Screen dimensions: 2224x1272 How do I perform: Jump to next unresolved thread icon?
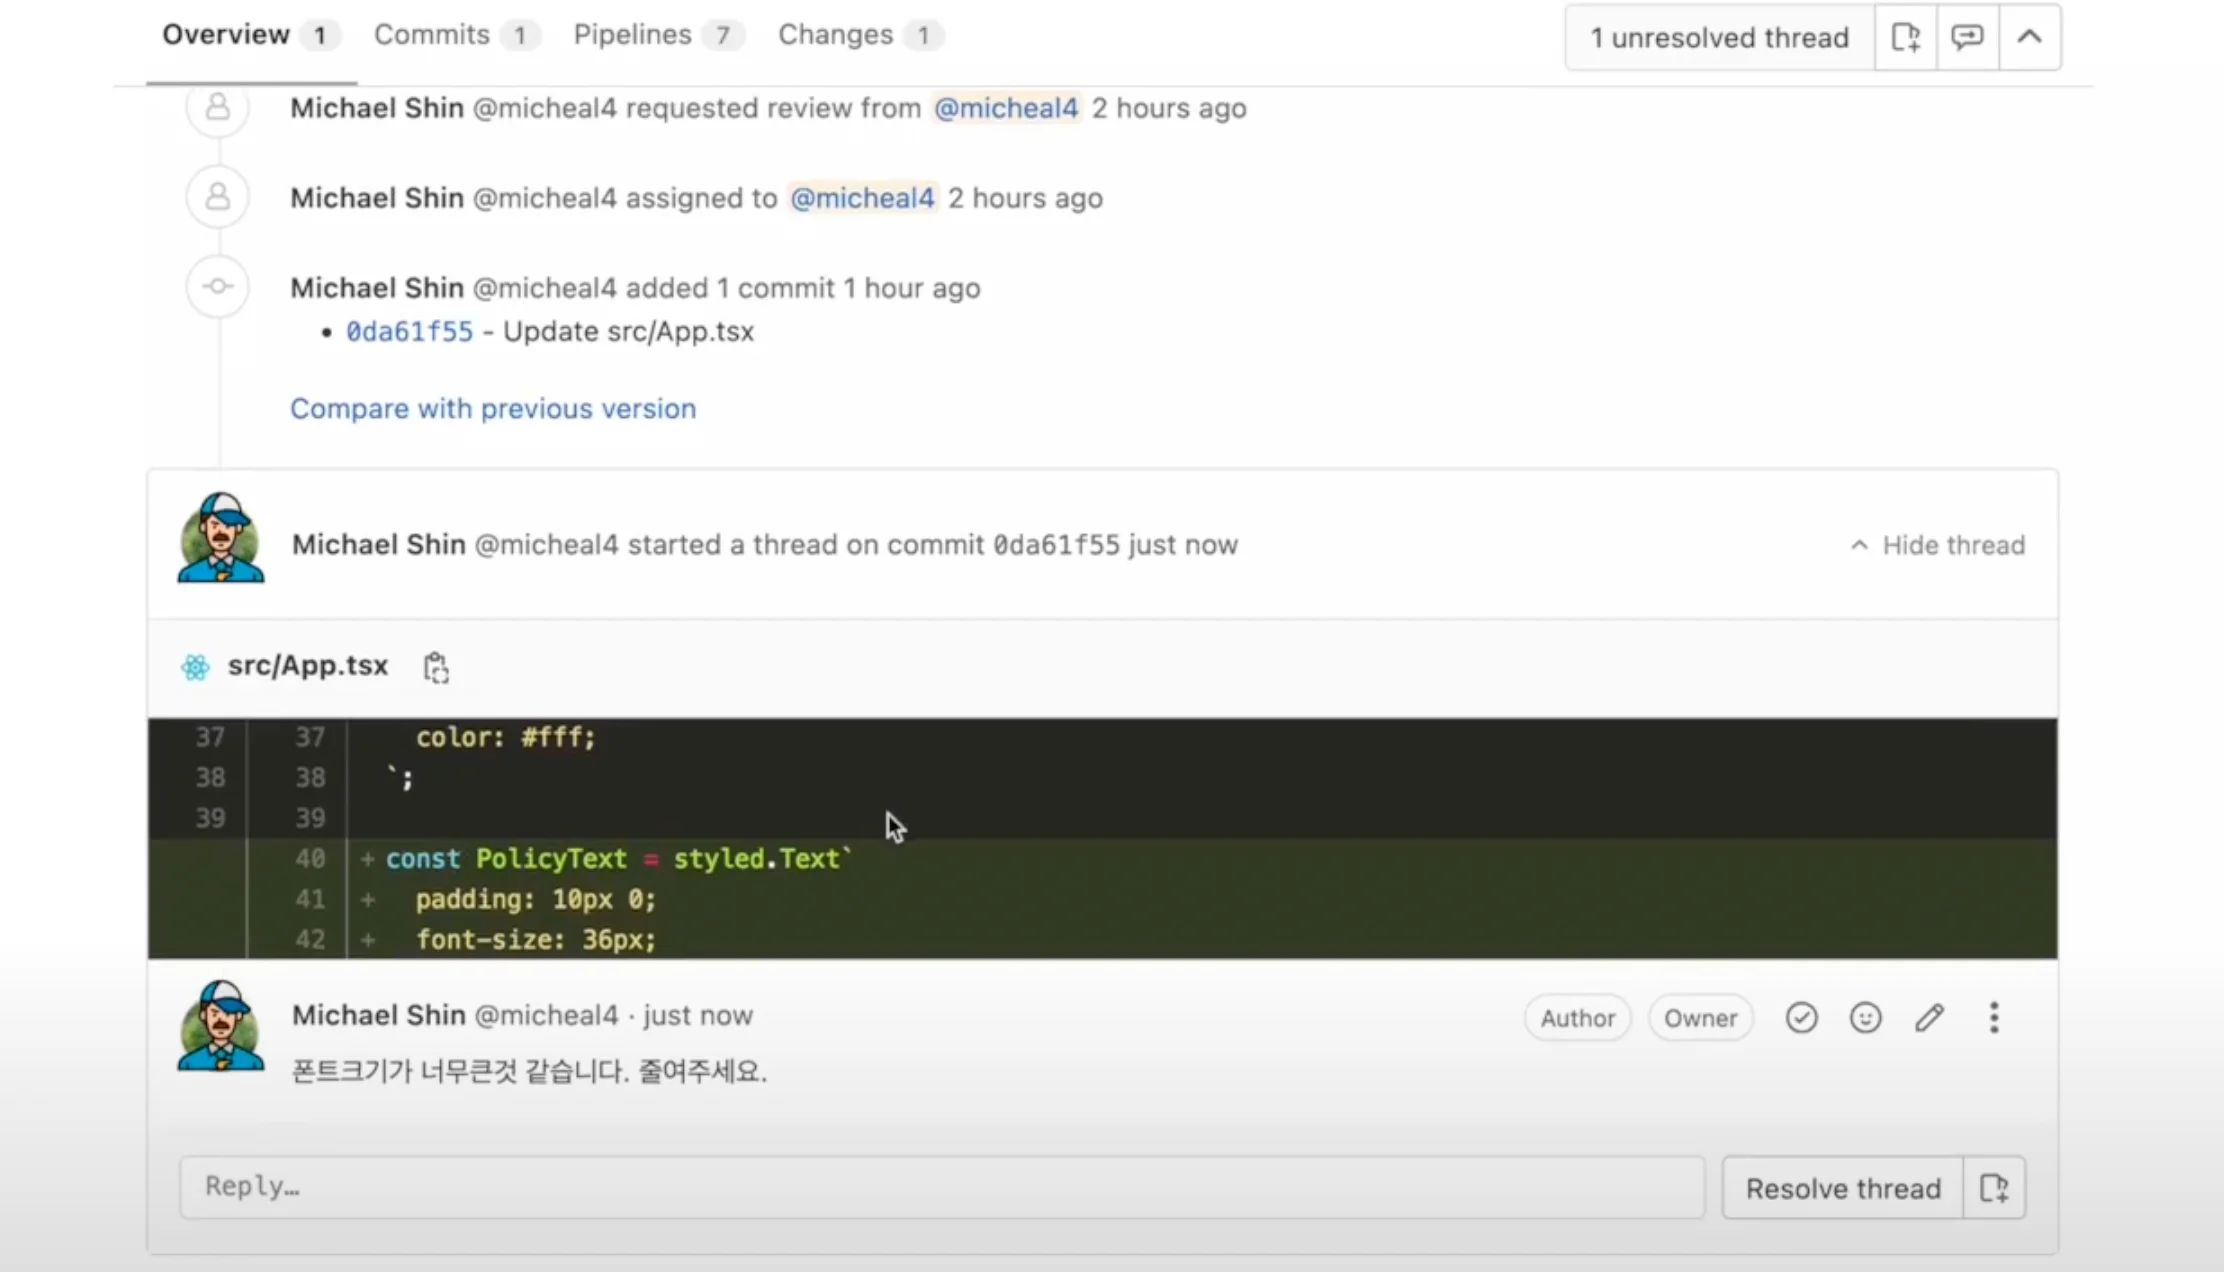click(1967, 38)
